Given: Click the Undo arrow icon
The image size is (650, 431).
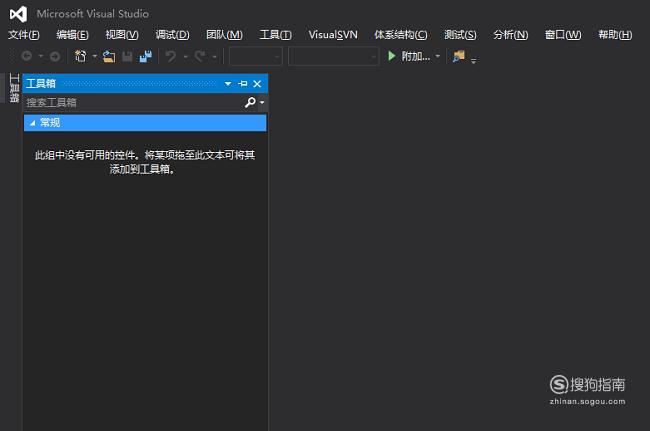Looking at the screenshot, I should pyautogui.click(x=170, y=56).
